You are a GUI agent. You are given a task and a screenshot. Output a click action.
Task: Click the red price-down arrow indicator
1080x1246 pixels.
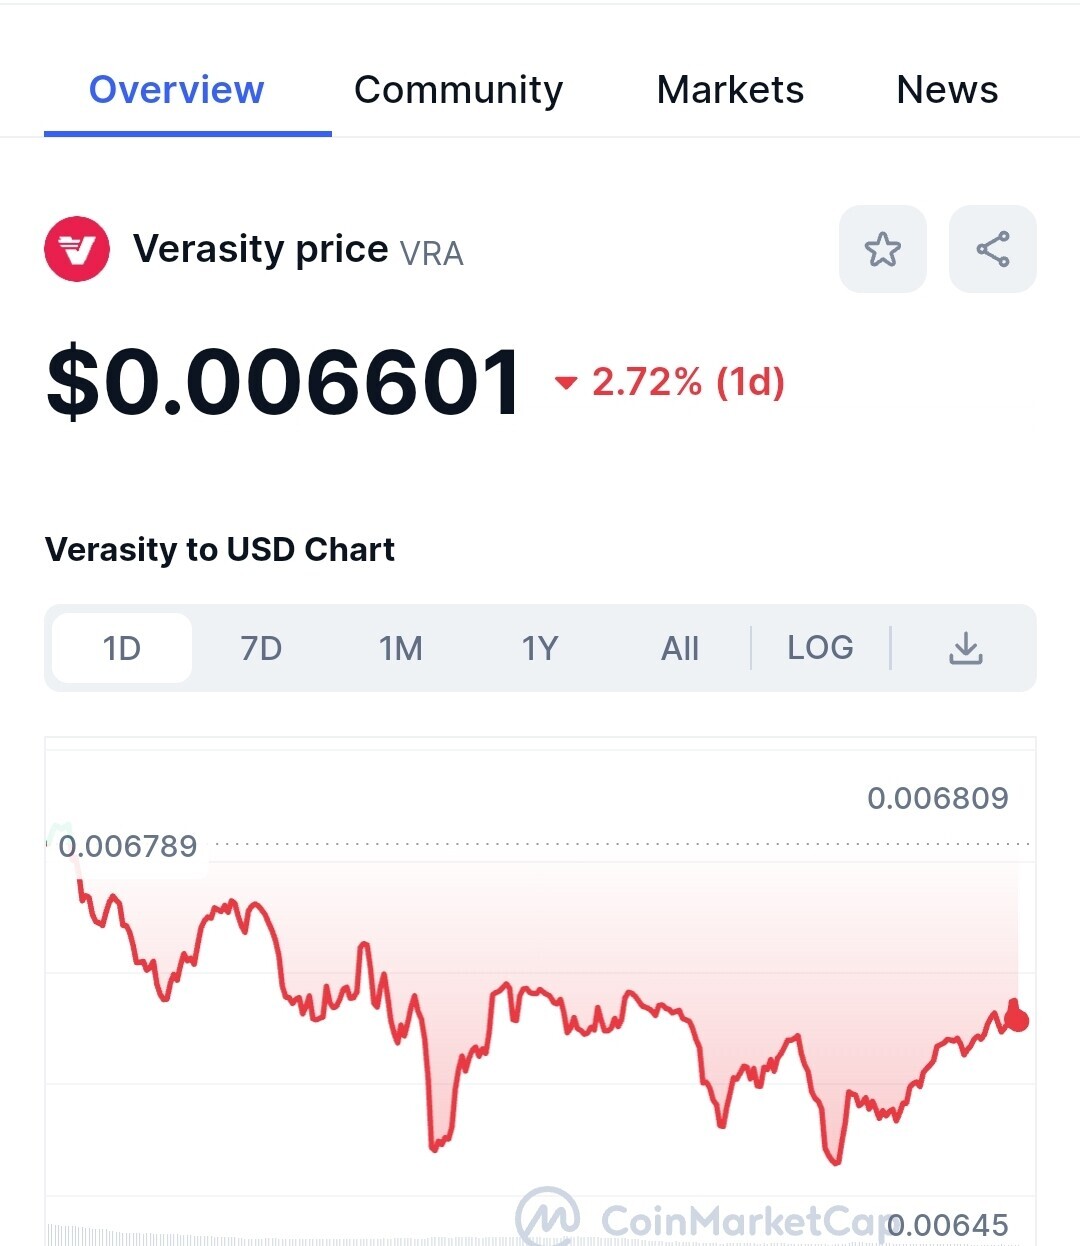[566, 382]
